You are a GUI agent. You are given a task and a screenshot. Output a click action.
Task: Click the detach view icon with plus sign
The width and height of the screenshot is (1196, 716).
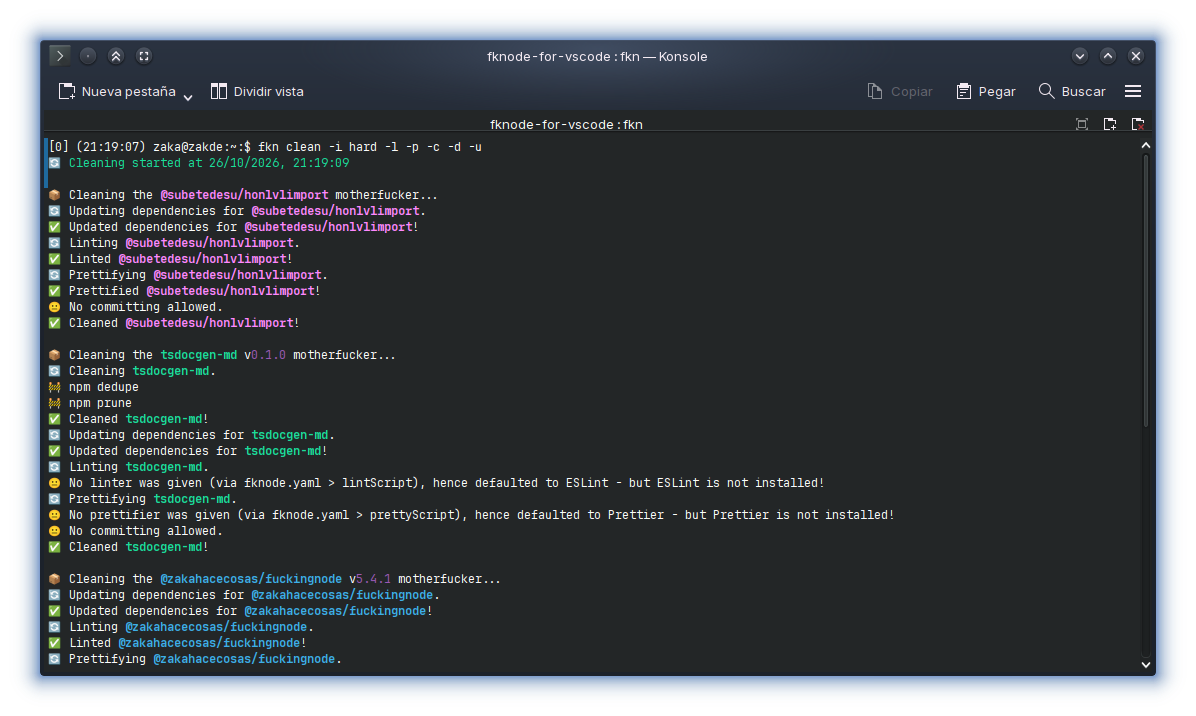coord(1110,124)
